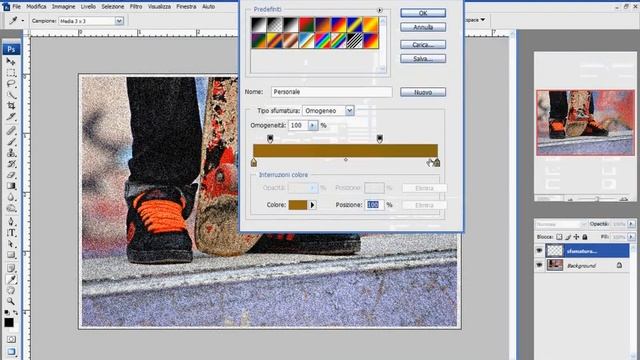640x360 pixels.
Task: Open the Tipo sfumatura dropdown
Action: point(349,111)
